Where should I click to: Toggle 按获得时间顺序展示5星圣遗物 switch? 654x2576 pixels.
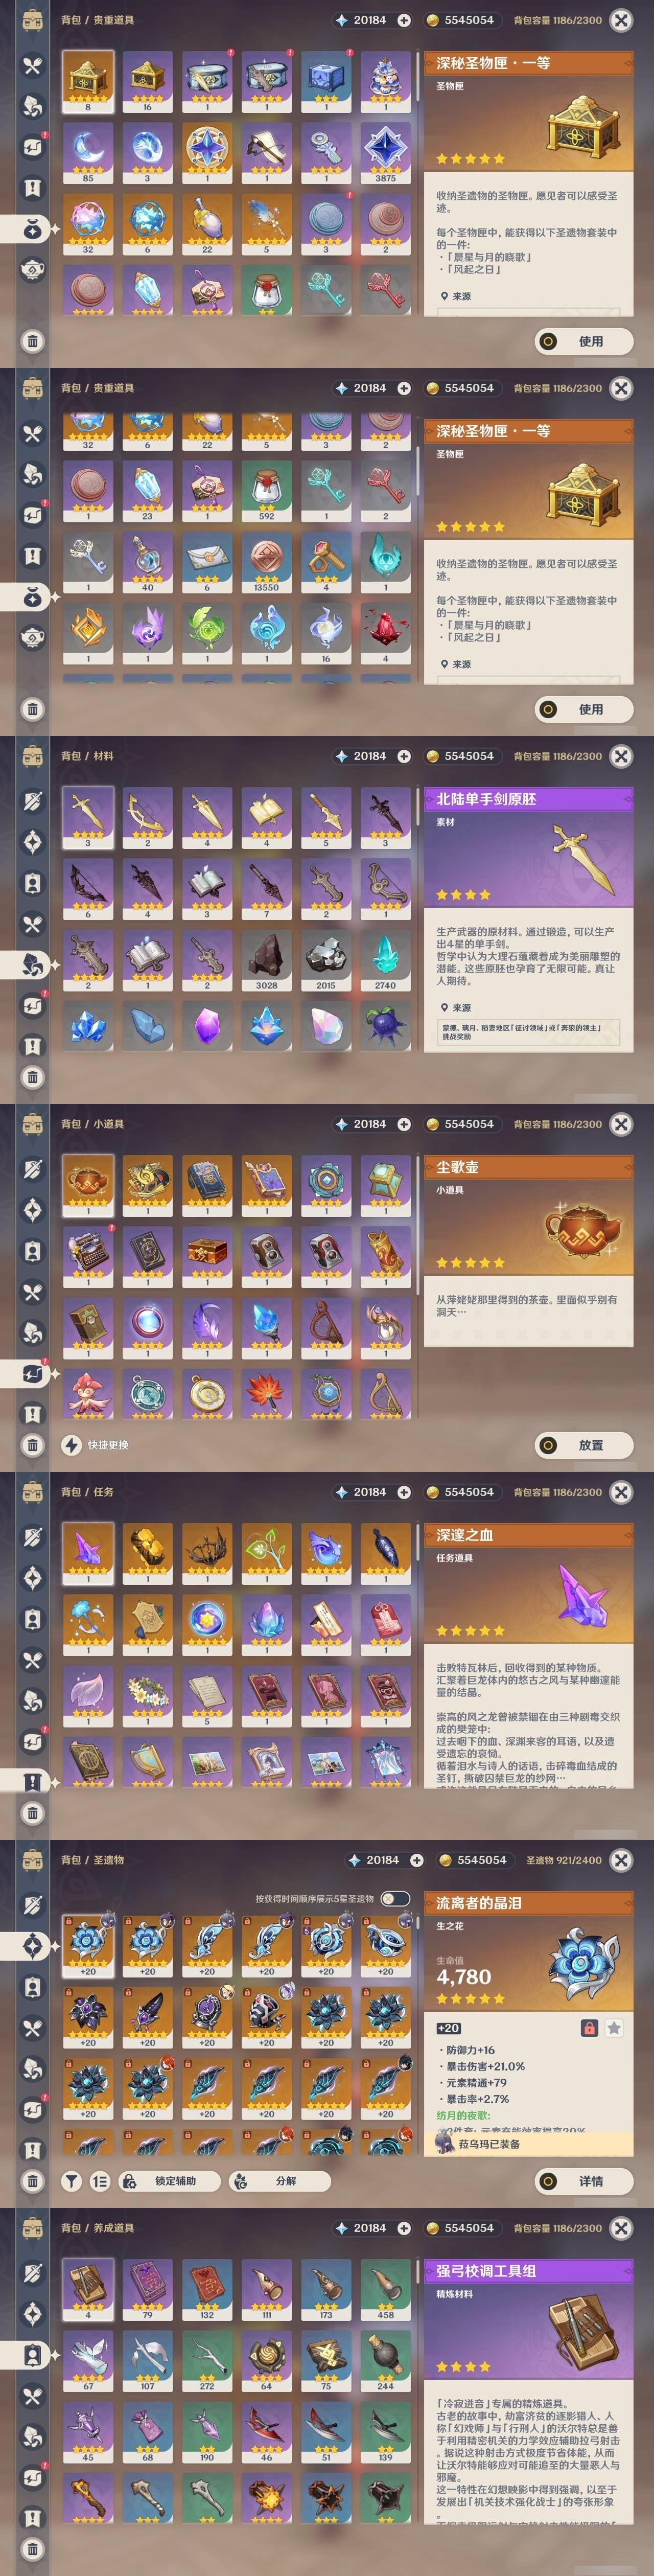click(395, 1898)
